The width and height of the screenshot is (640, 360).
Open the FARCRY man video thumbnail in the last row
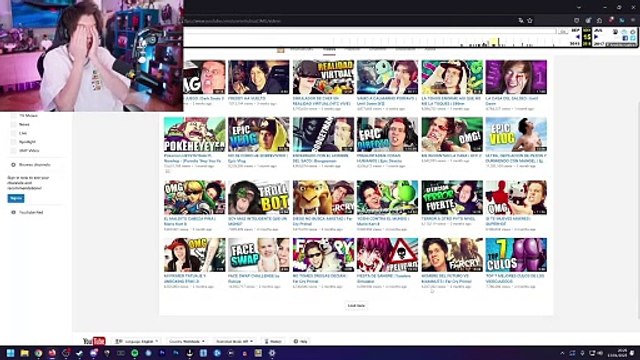click(452, 255)
